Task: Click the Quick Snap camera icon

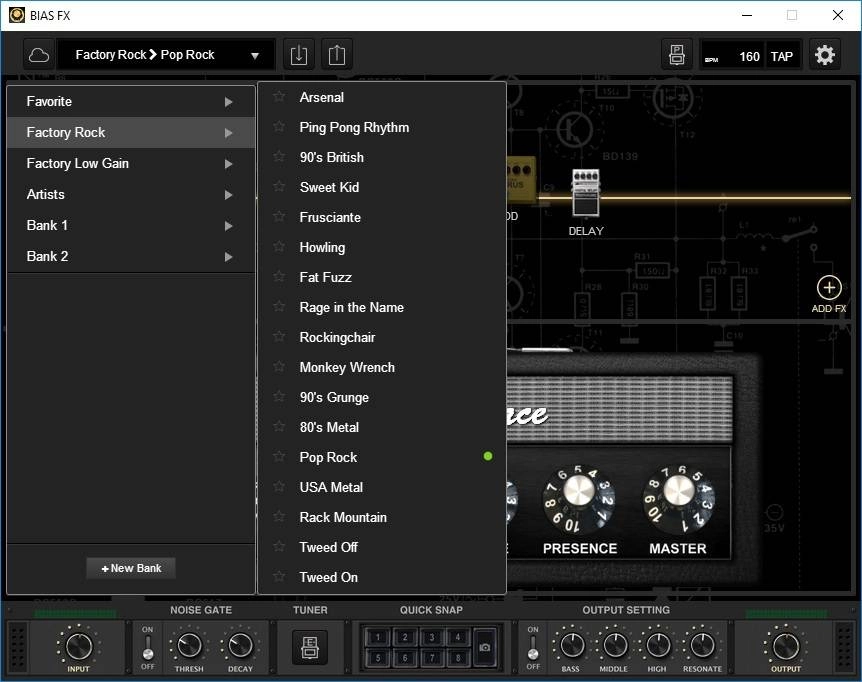Action: tap(484, 647)
